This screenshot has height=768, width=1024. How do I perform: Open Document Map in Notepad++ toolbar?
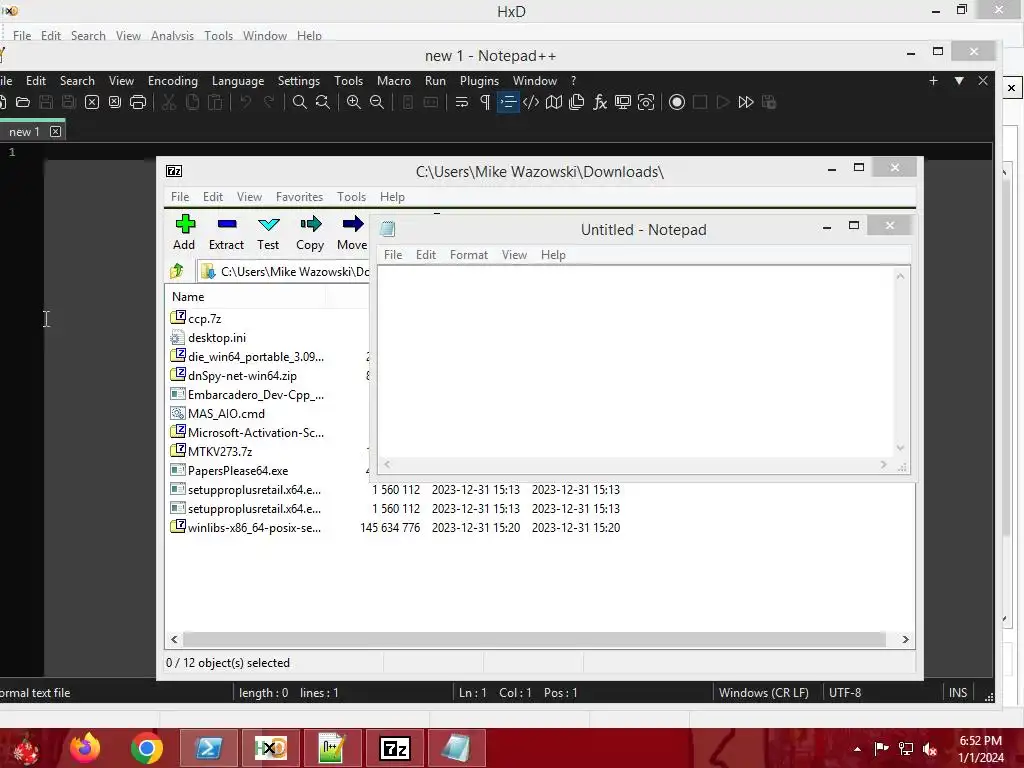click(554, 102)
